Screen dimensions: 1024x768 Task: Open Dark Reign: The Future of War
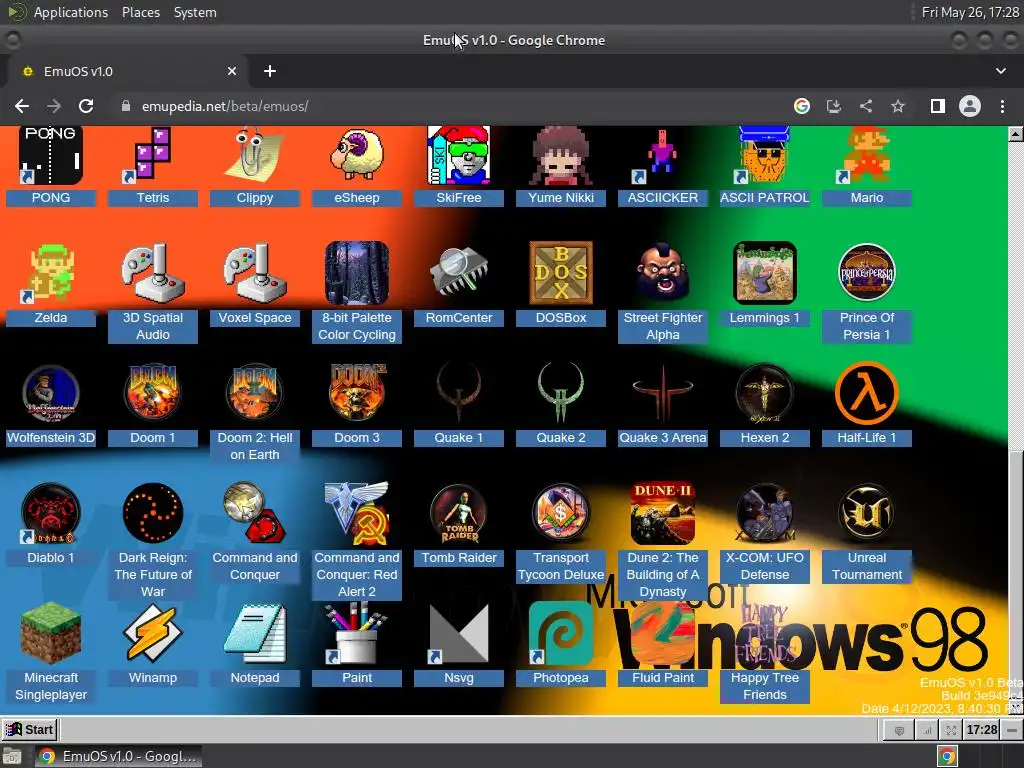153,513
